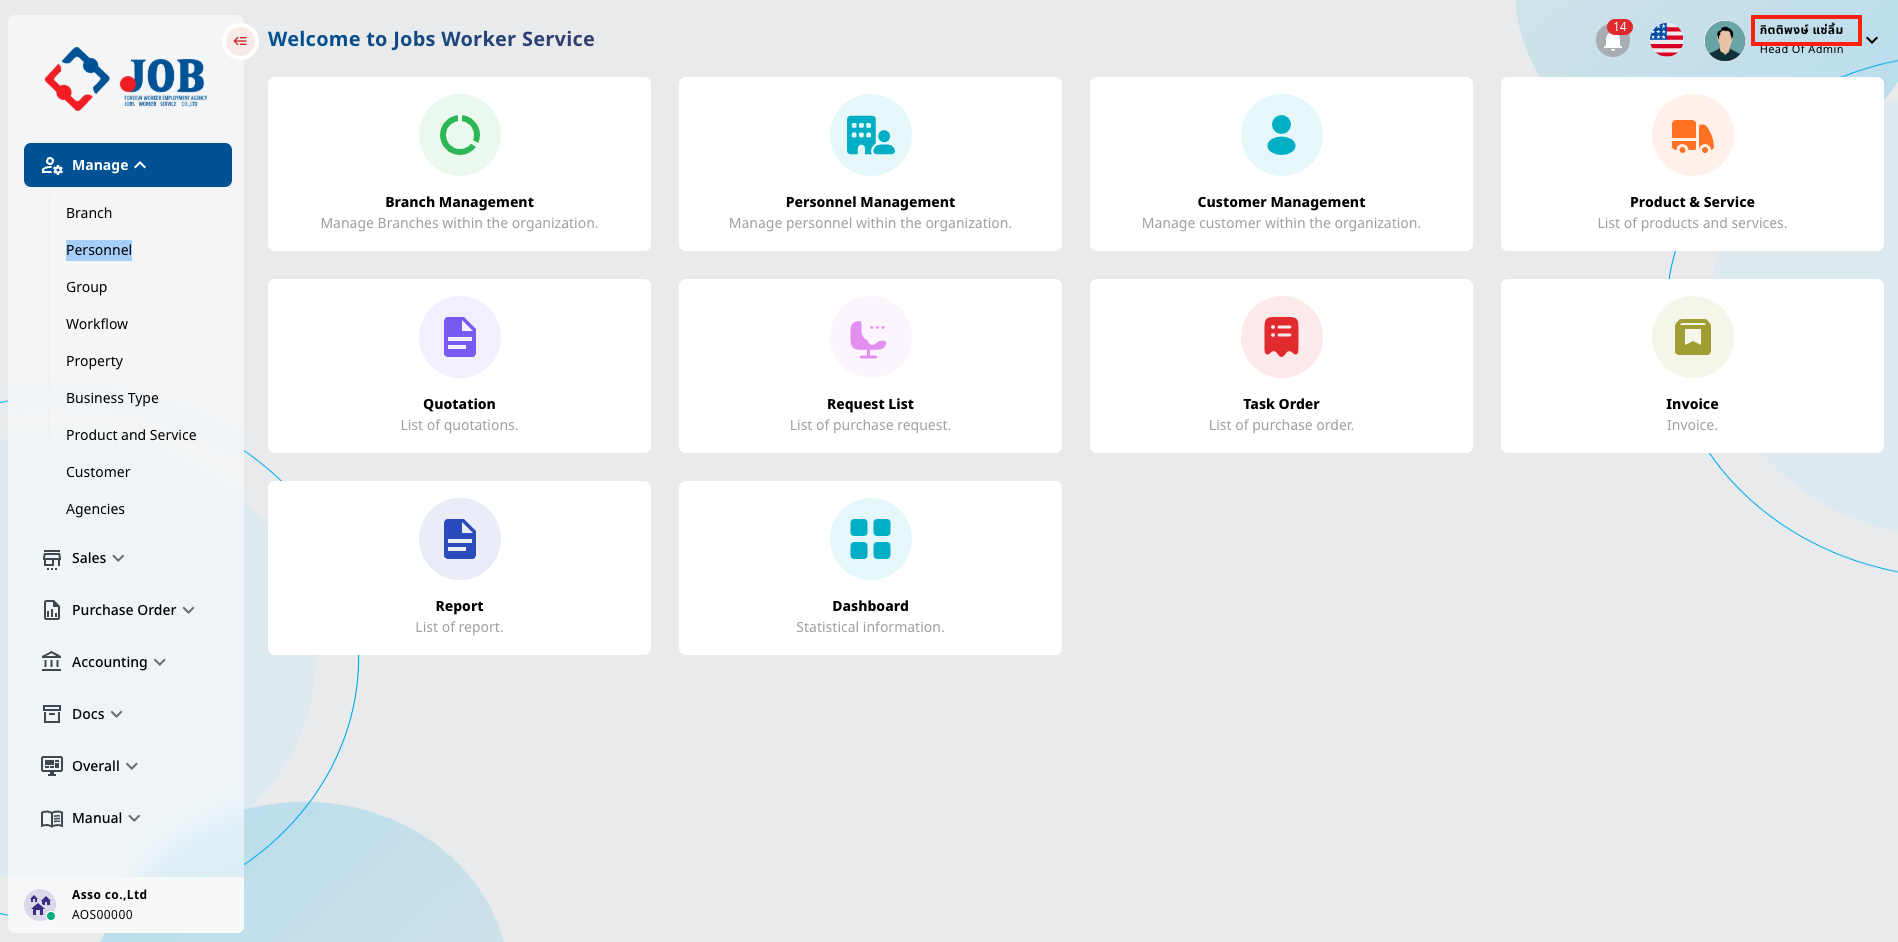
Task: Expand the Sales sidebar menu
Action: (97, 558)
